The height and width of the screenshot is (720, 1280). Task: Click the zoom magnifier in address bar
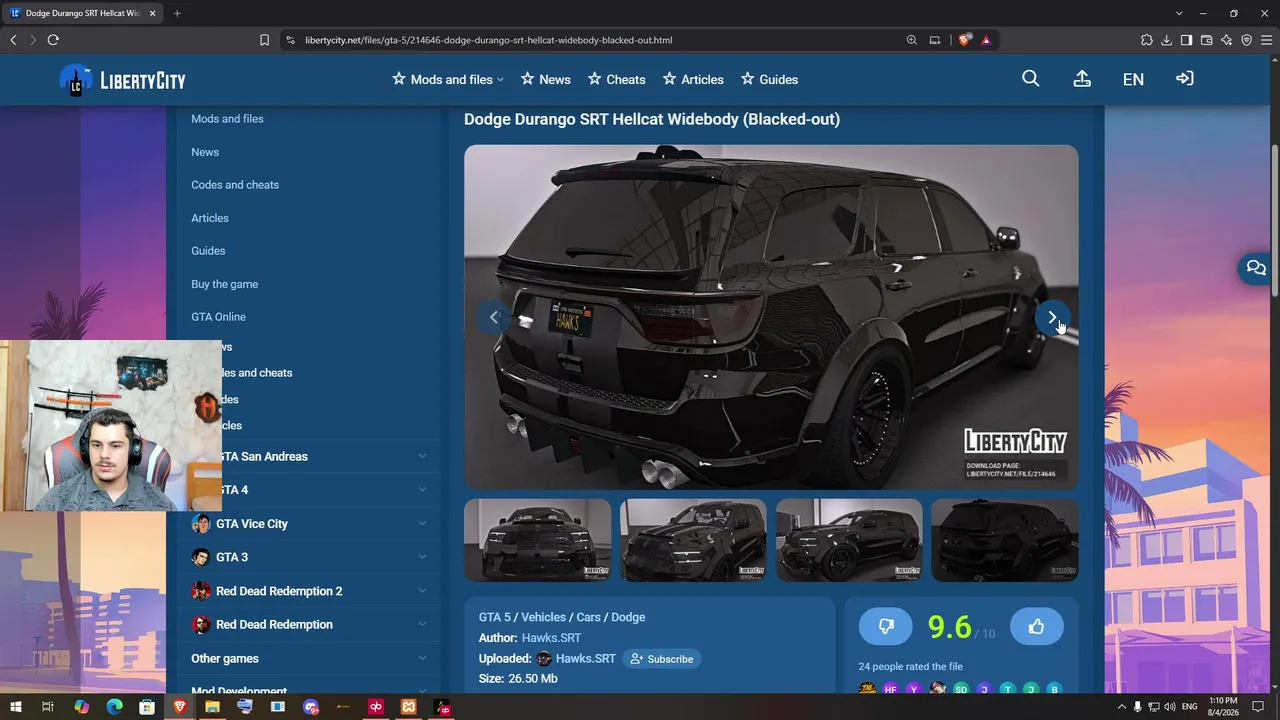[912, 40]
